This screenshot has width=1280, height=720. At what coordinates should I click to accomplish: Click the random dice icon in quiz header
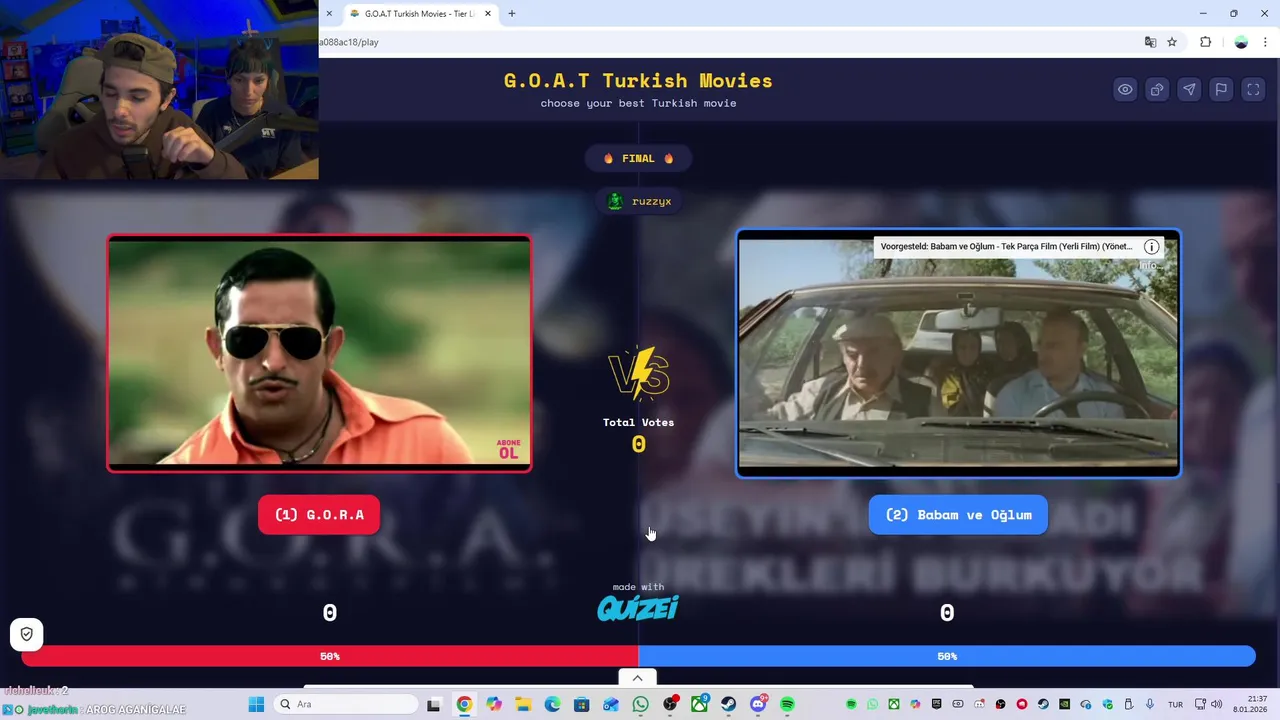(x=1157, y=89)
